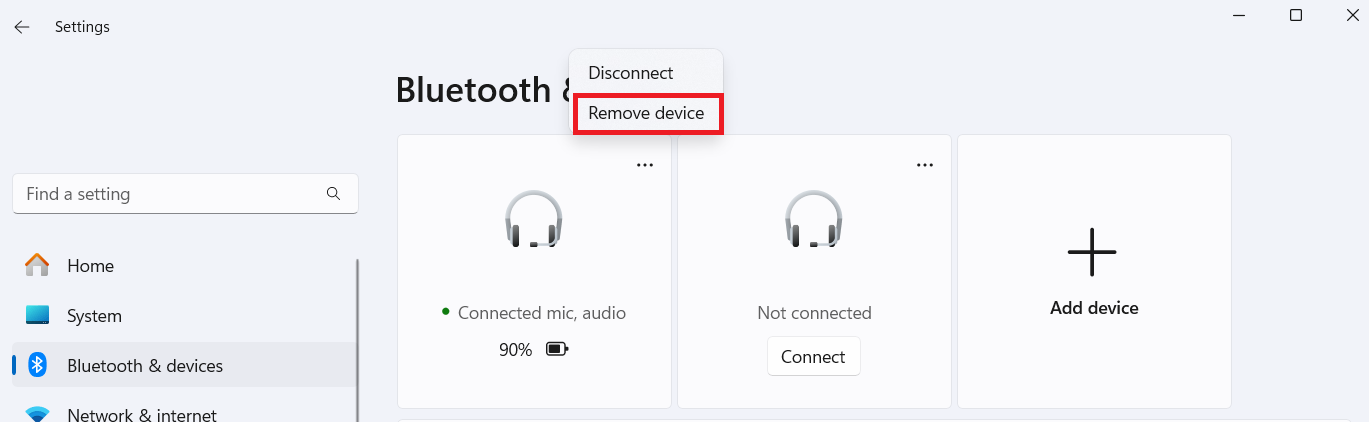Click the back arrow in Settings
Viewport: 1369px width, 422px height.
click(x=22, y=27)
